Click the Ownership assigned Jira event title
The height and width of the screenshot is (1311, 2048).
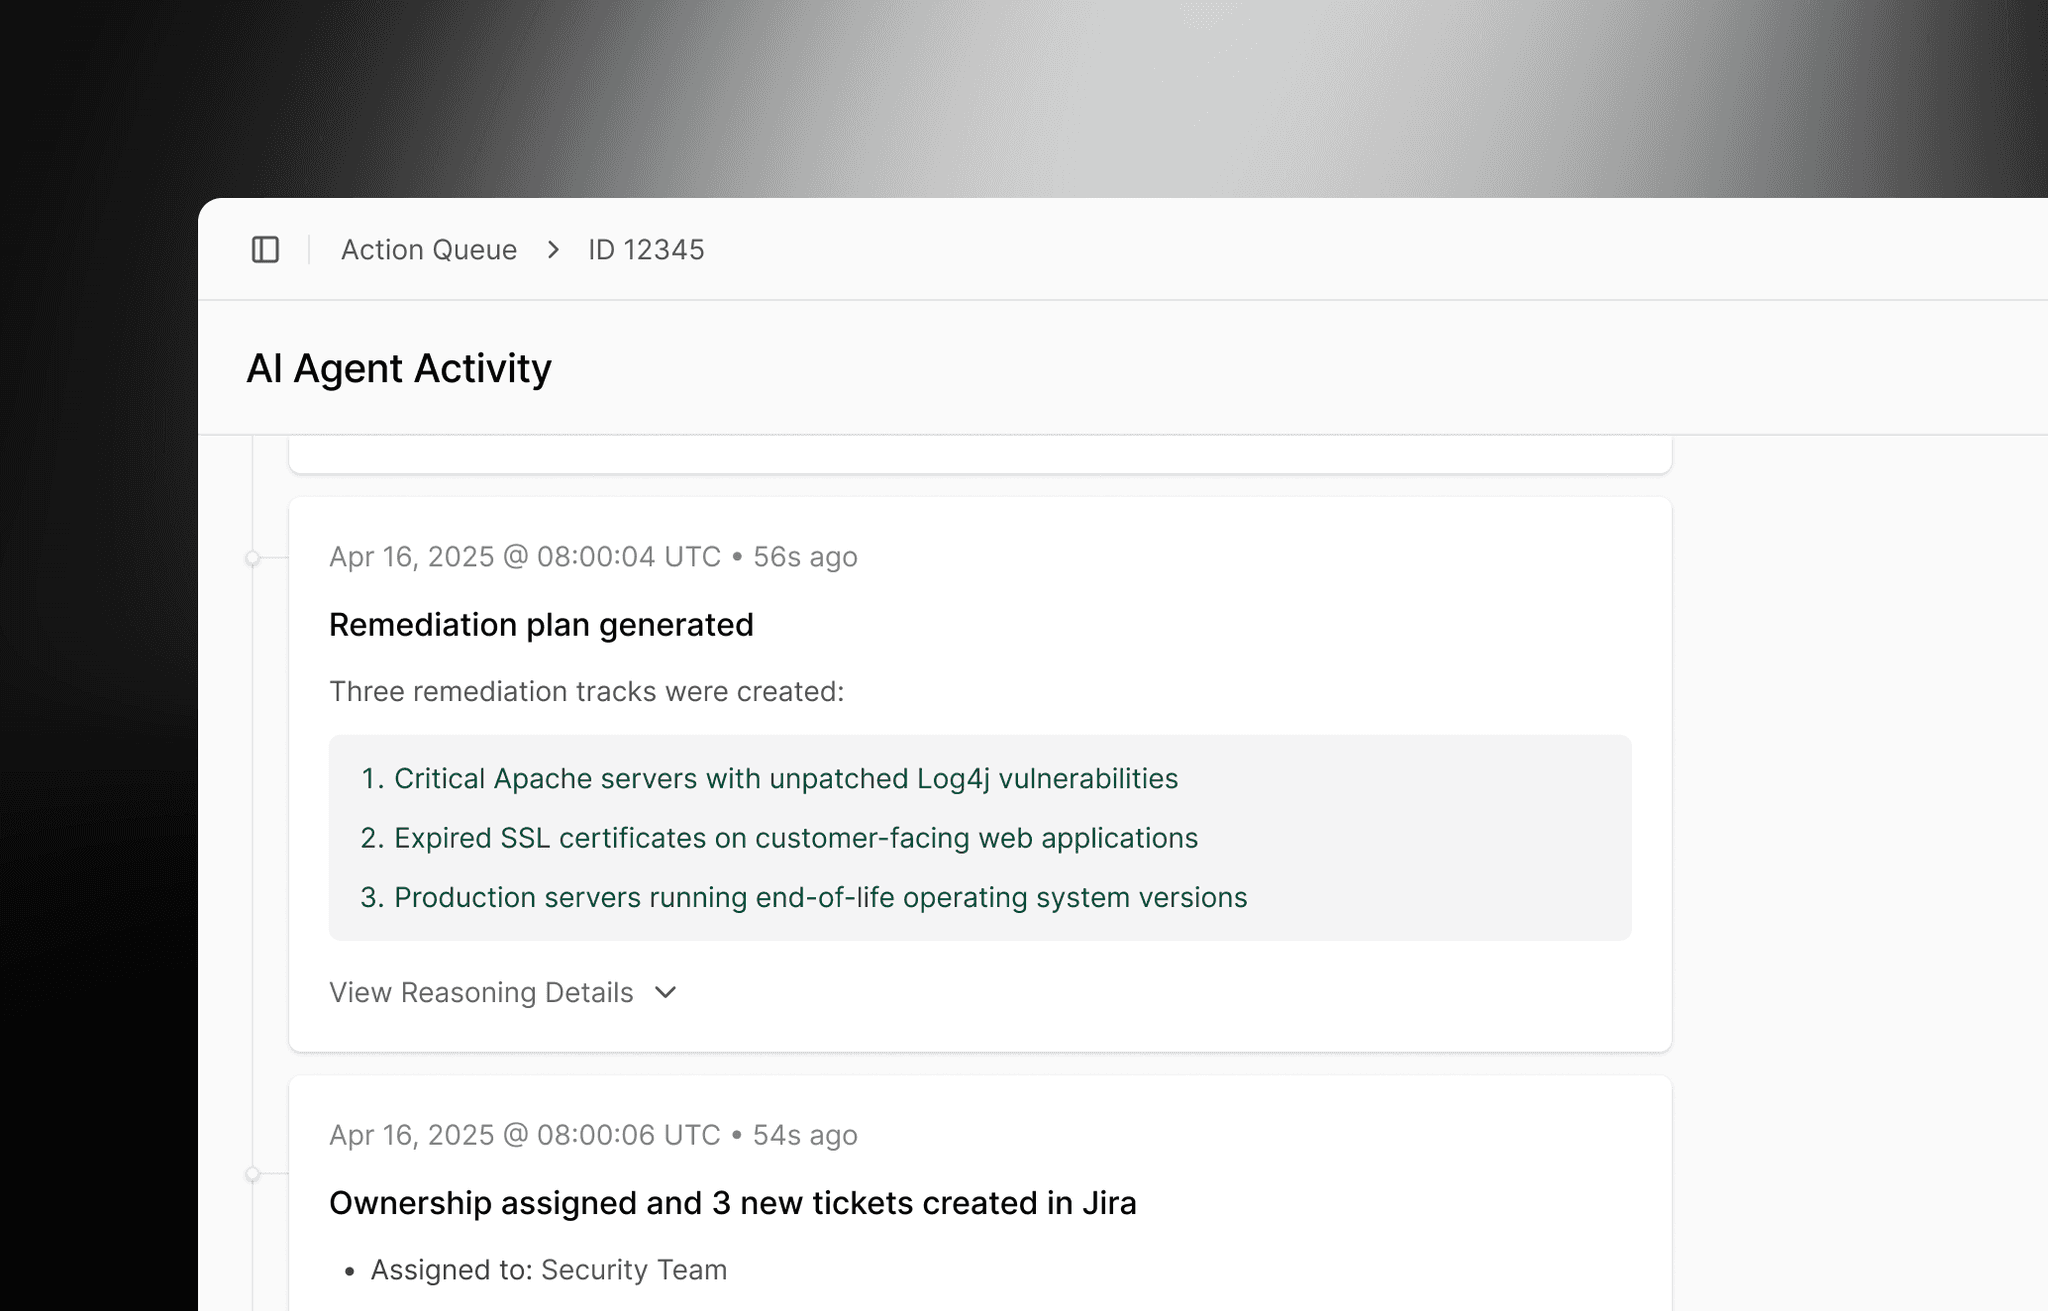pos(732,1203)
